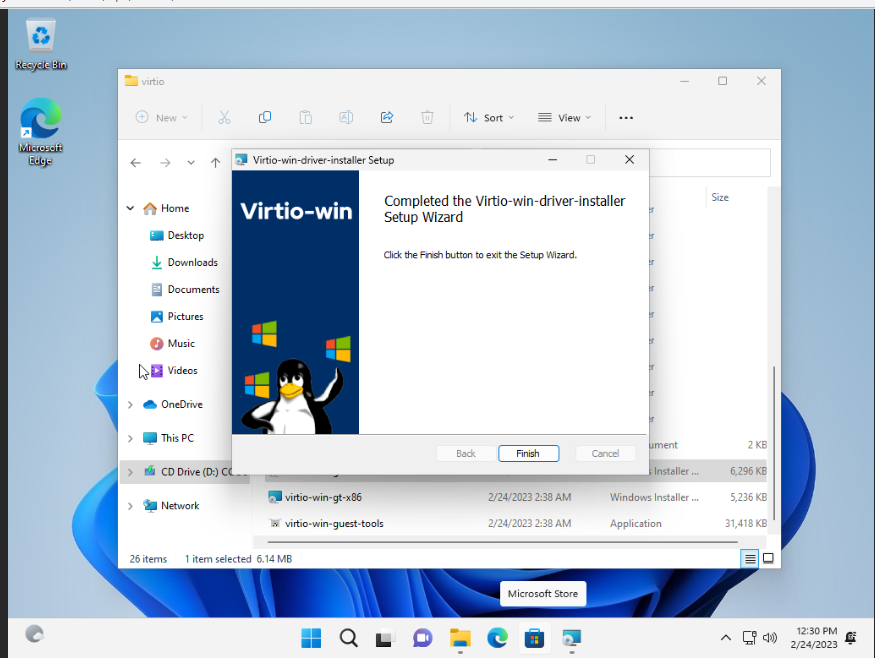875x658 pixels.
Task: Open the View dropdown in Explorer
Action: click(x=564, y=118)
